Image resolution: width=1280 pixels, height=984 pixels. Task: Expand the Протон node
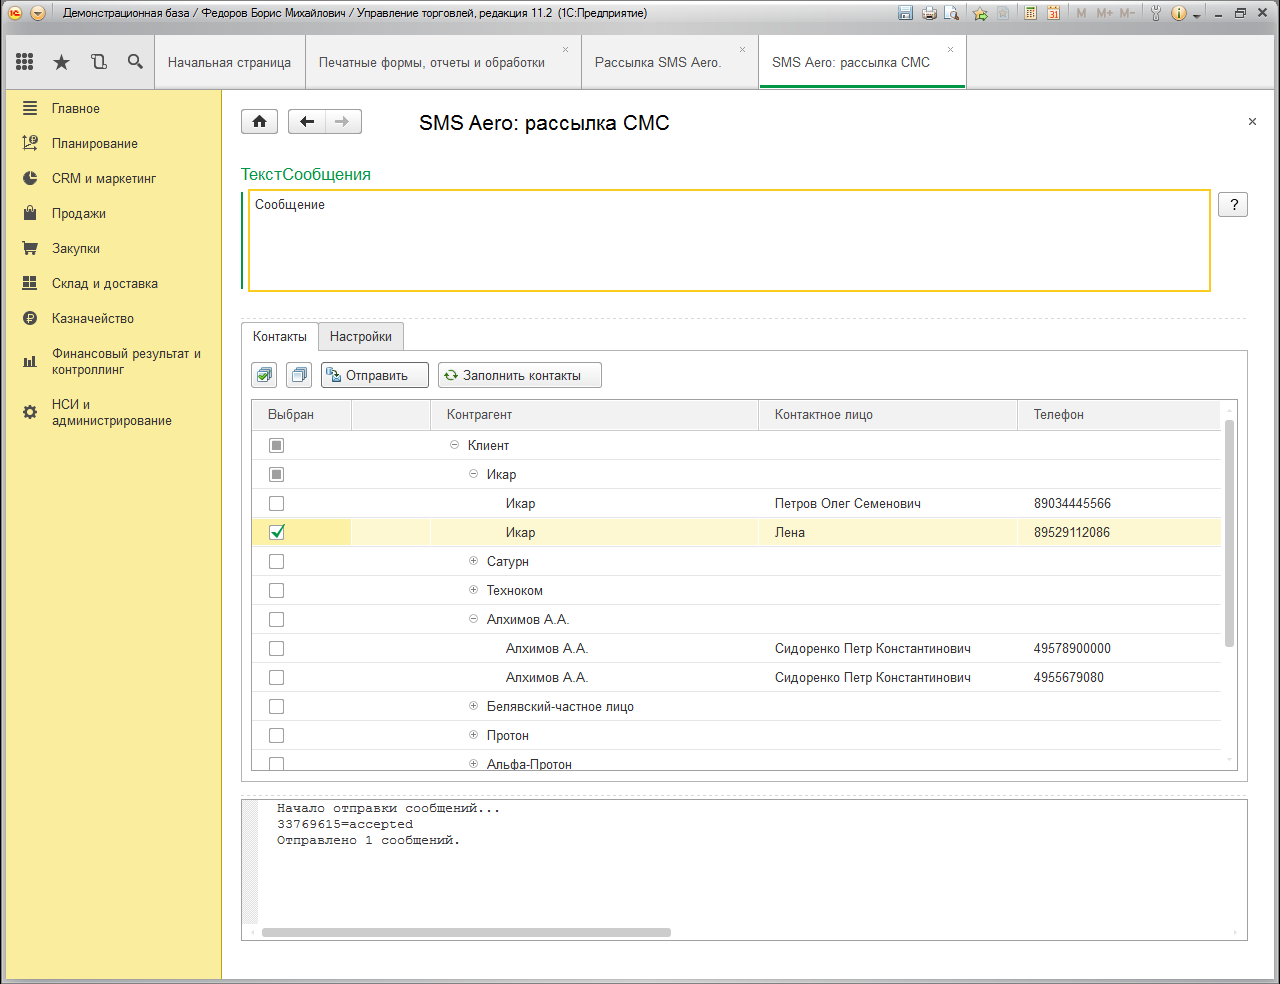(474, 735)
